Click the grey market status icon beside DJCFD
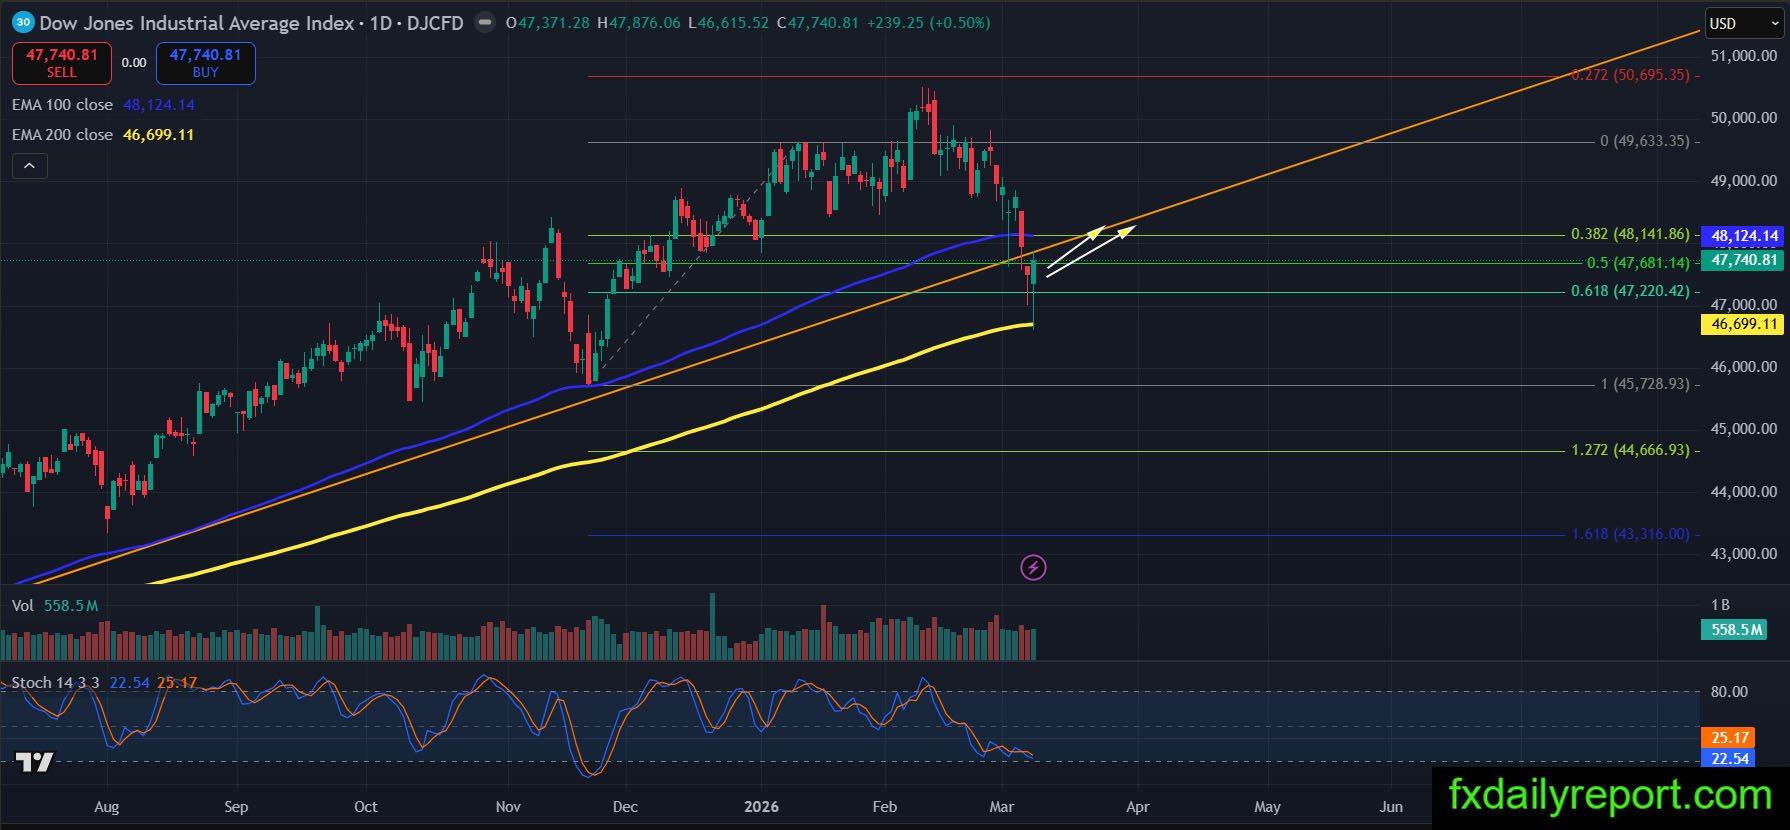The image size is (1790, 830). click(485, 22)
